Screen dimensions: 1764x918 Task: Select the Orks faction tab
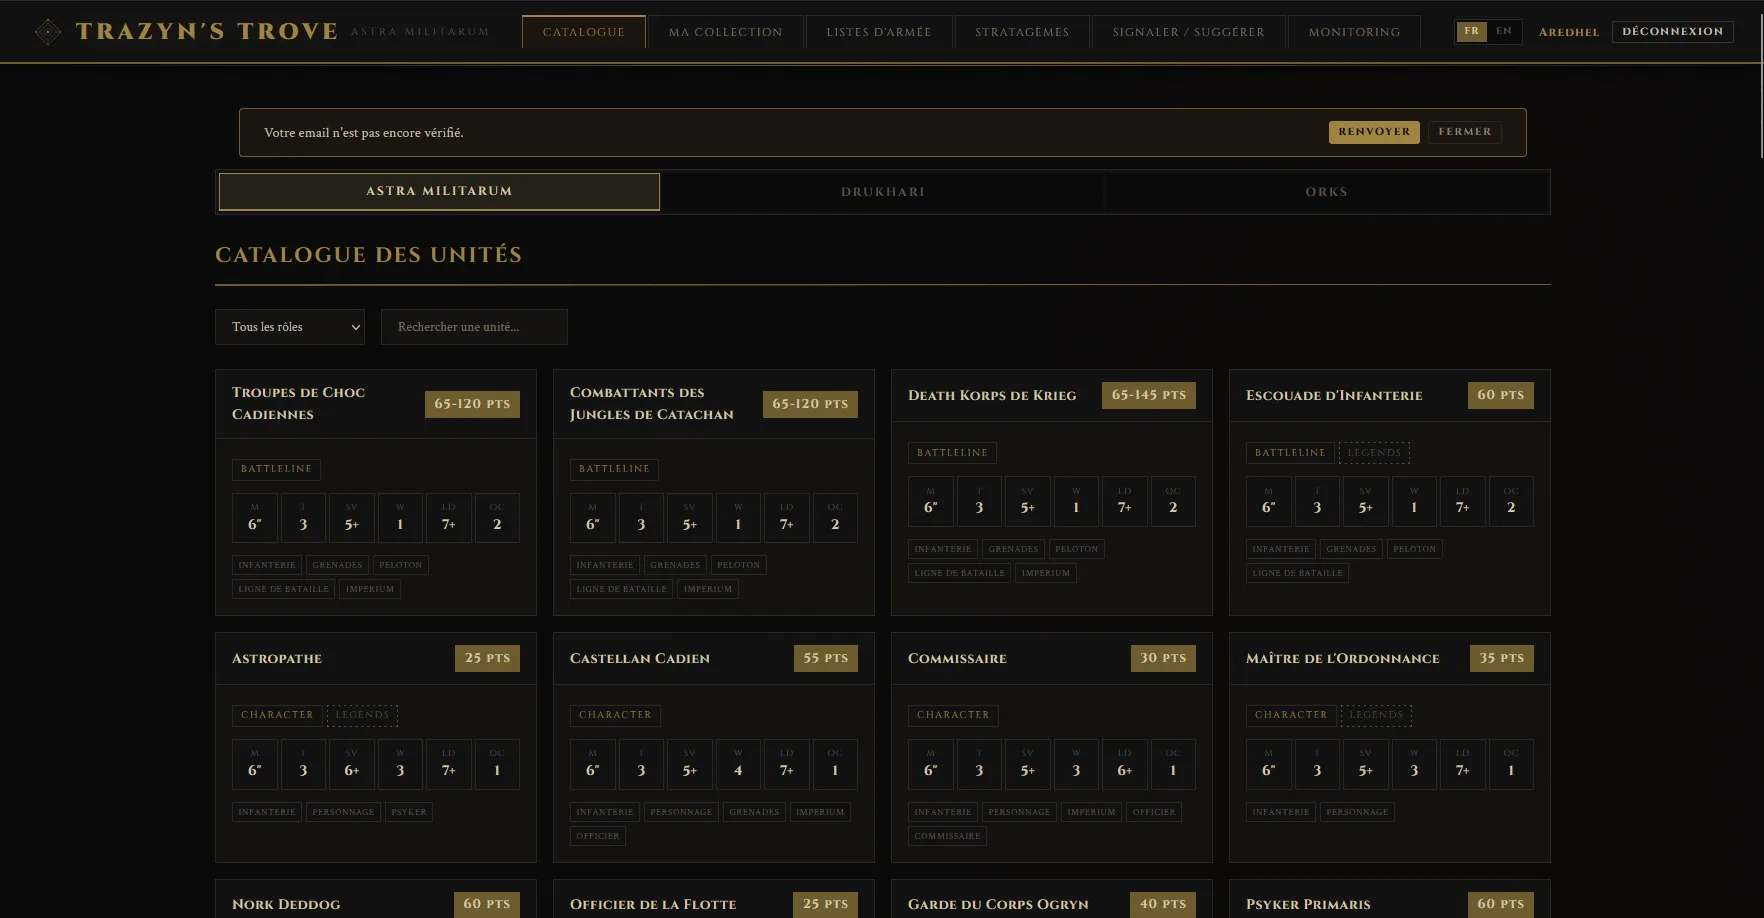(x=1327, y=192)
